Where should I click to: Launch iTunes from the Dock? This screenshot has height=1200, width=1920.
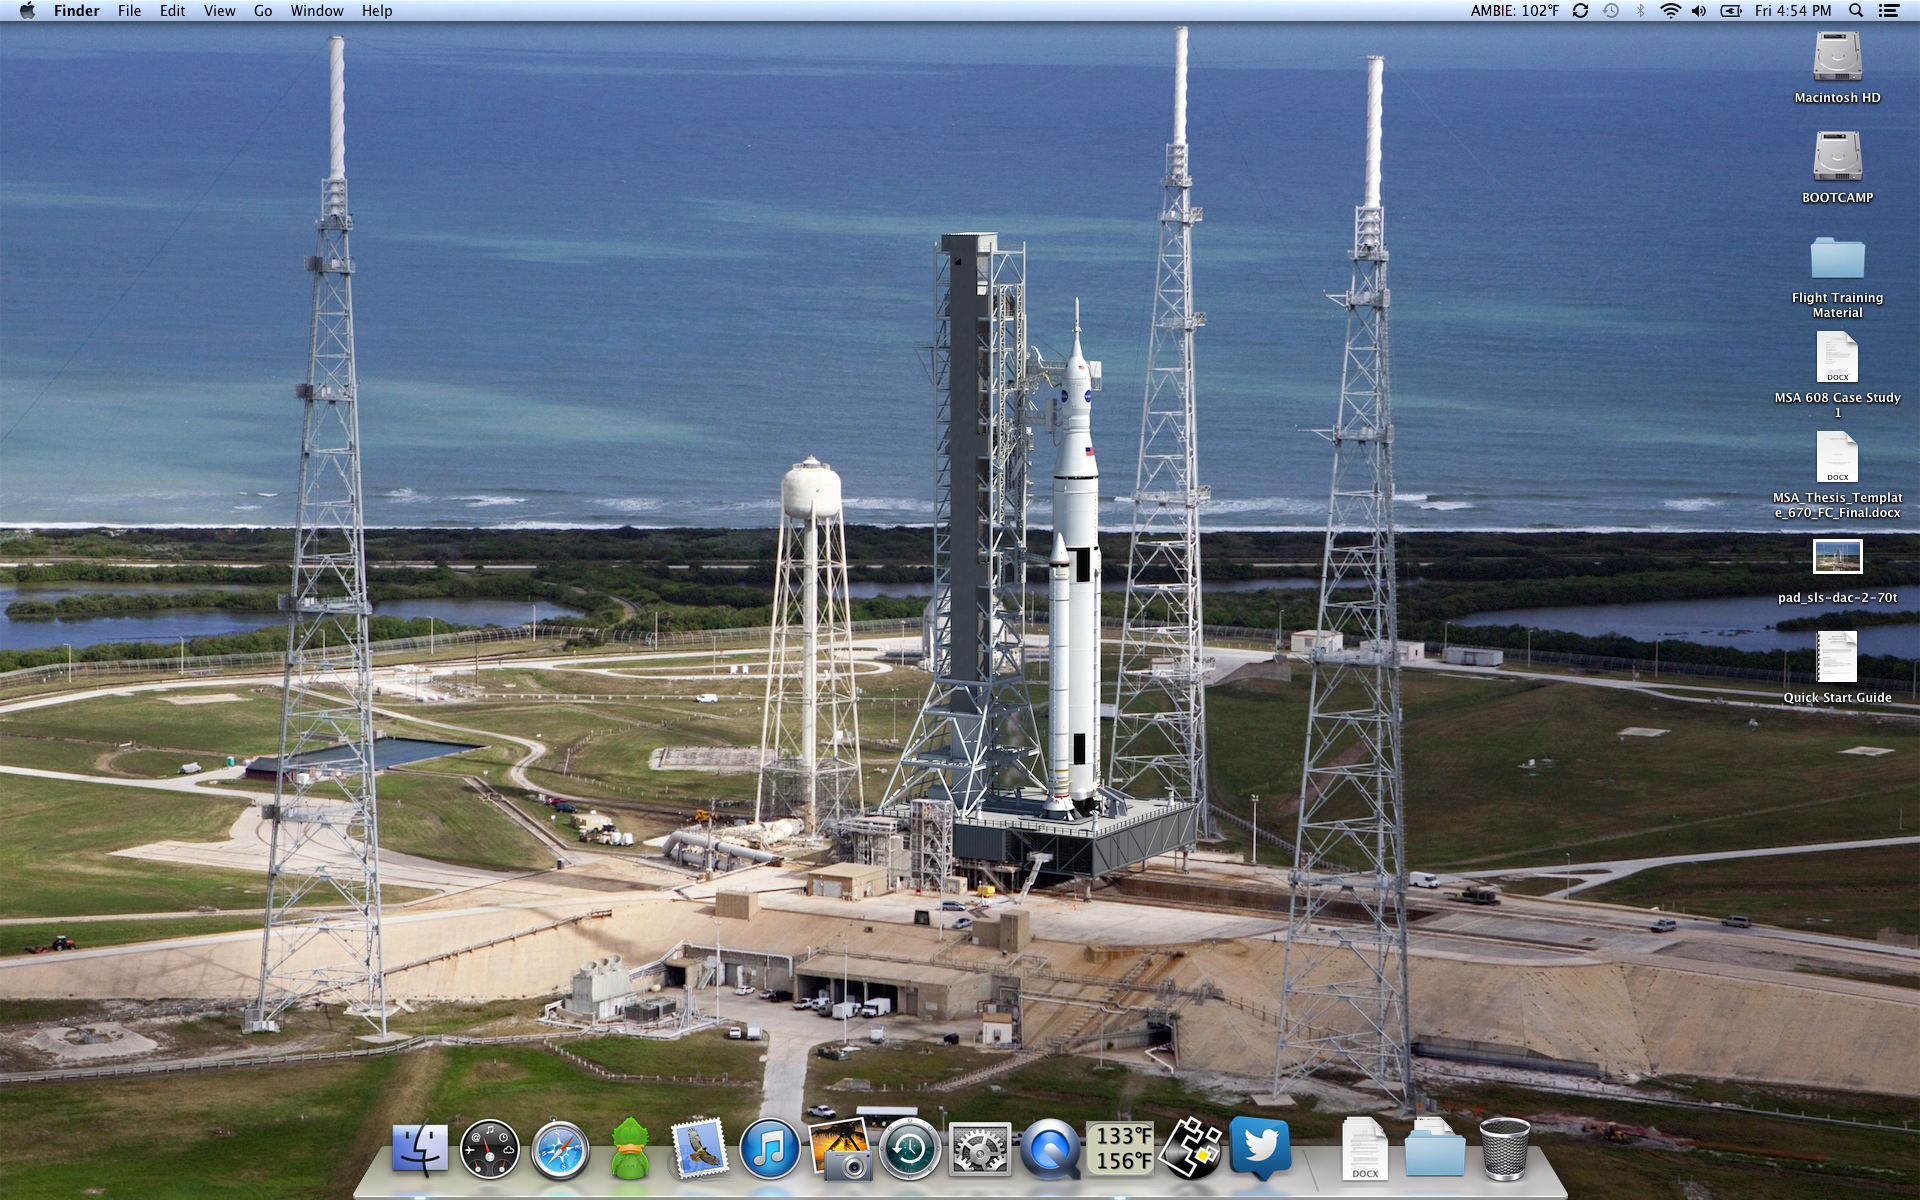tap(769, 1150)
